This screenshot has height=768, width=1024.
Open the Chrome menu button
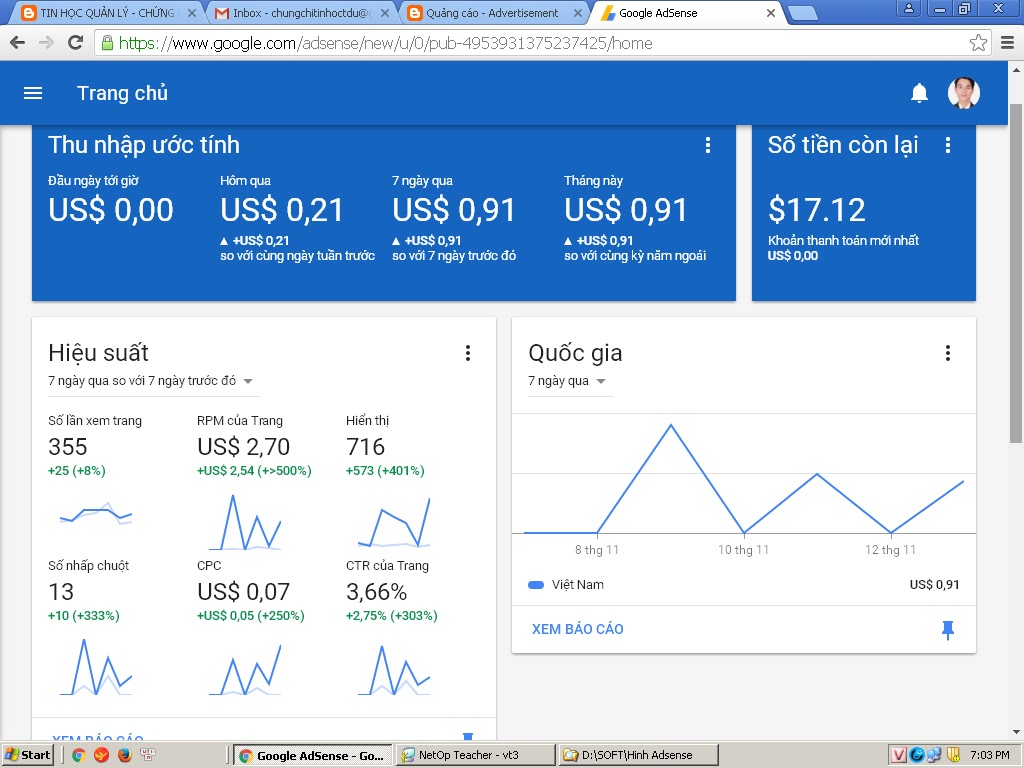pyautogui.click(x=1008, y=43)
